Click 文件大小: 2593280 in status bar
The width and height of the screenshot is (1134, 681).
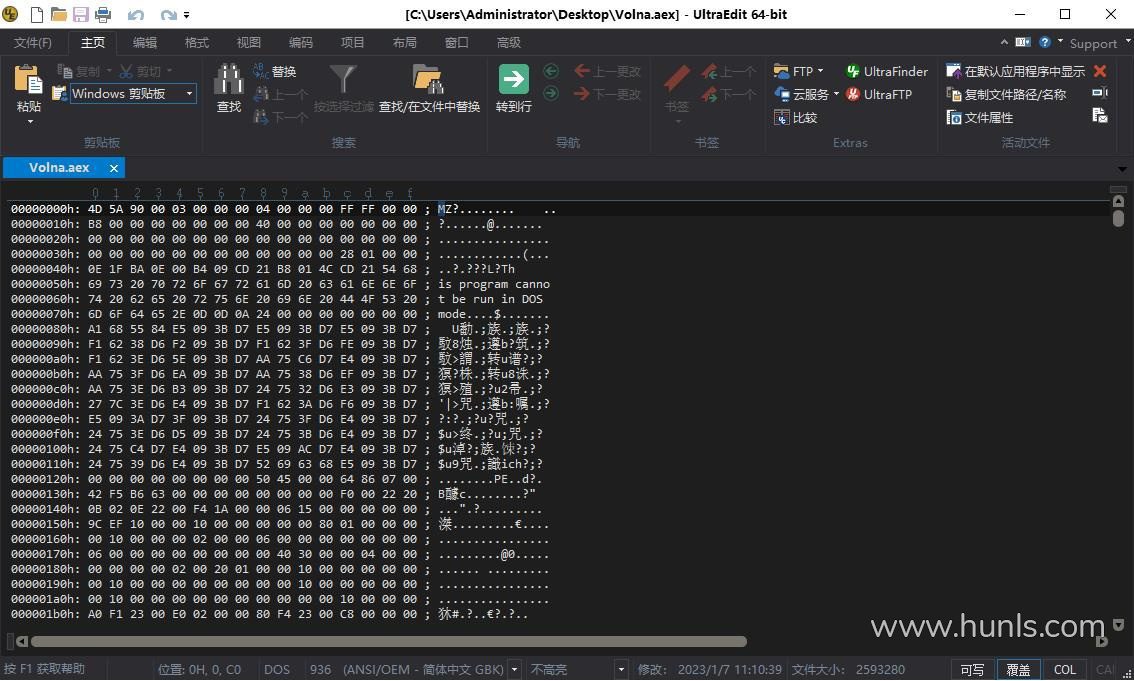pyautogui.click(x=848, y=669)
